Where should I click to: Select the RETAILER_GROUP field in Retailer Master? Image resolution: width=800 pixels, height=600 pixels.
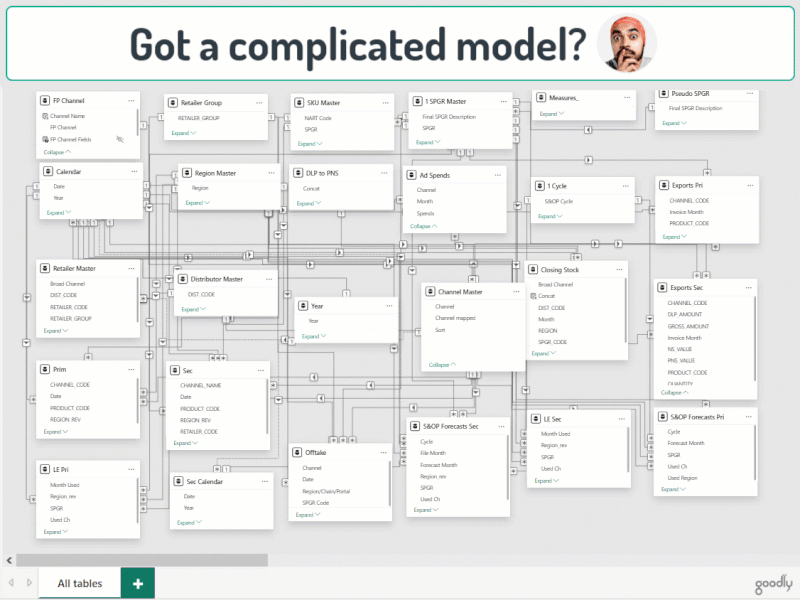coord(69,318)
